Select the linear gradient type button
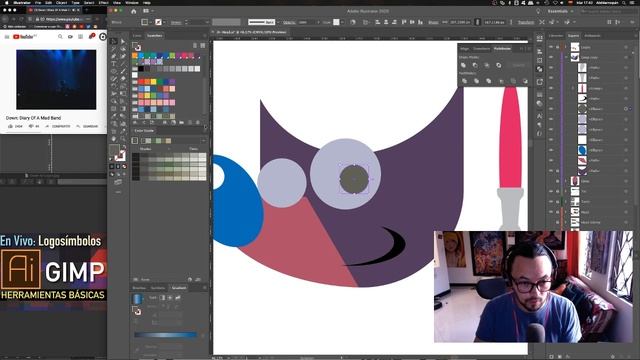The height and width of the screenshot is (360, 640). 162,298
